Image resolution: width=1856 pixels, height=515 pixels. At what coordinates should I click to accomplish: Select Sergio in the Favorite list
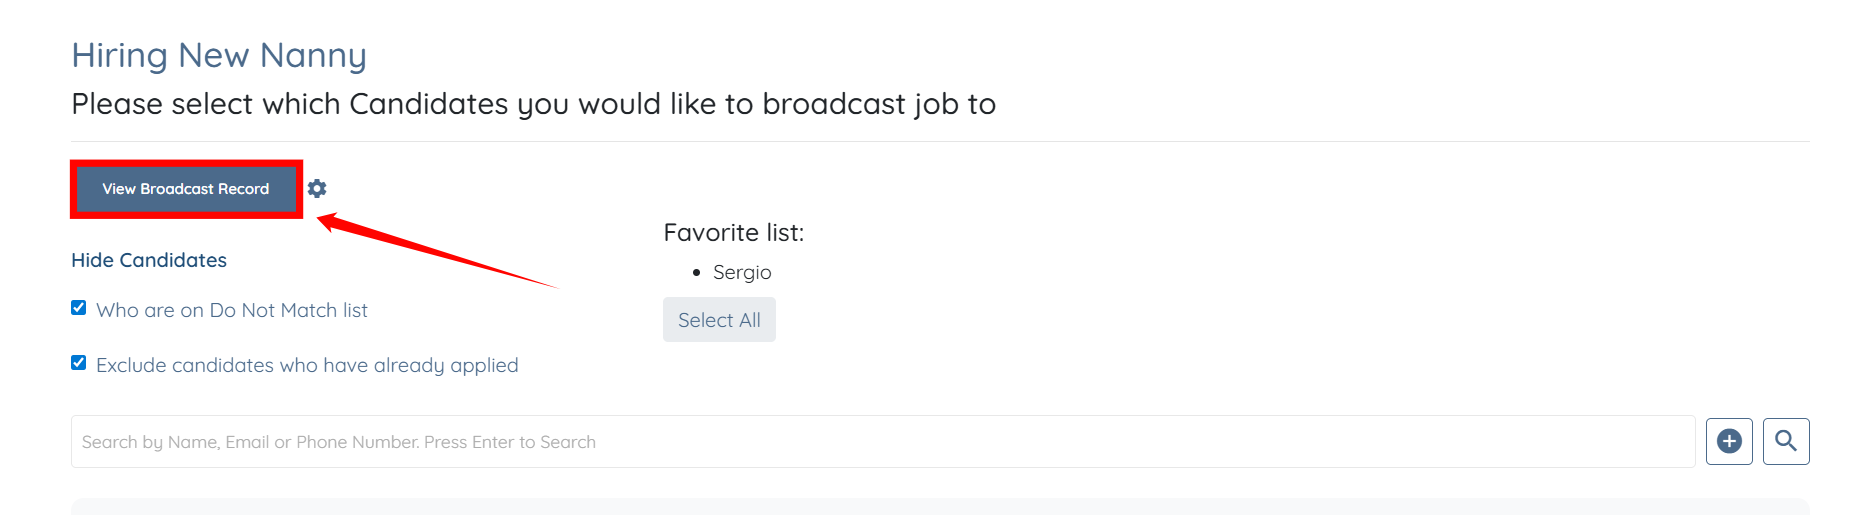pyautogui.click(x=742, y=272)
